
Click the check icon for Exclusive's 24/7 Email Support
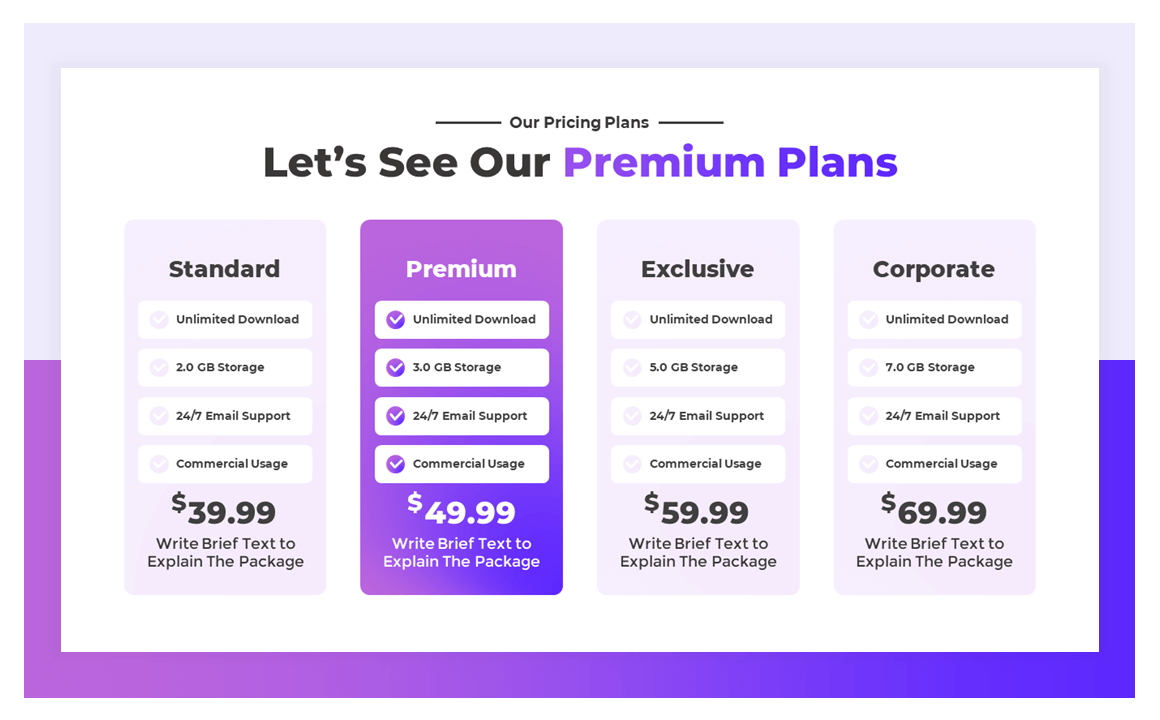click(x=631, y=416)
